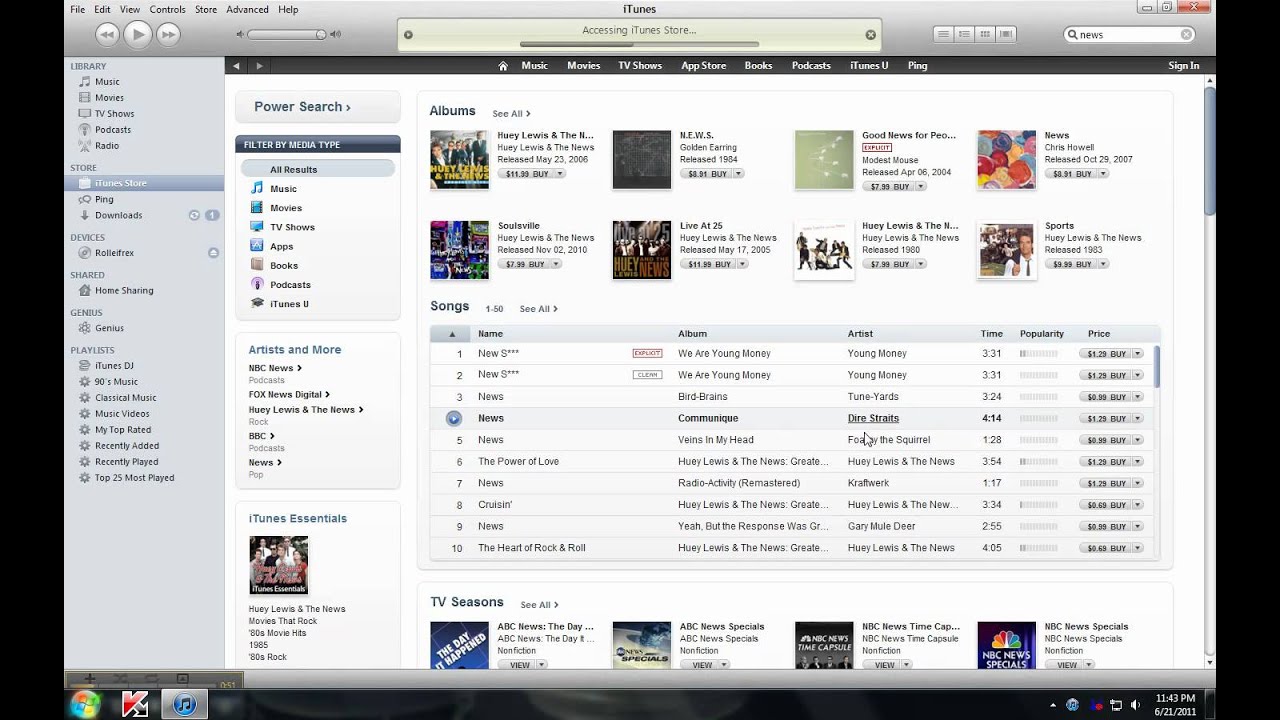See all TV Seasons results
Viewport: 1280px width, 720px height.
pyautogui.click(x=539, y=605)
